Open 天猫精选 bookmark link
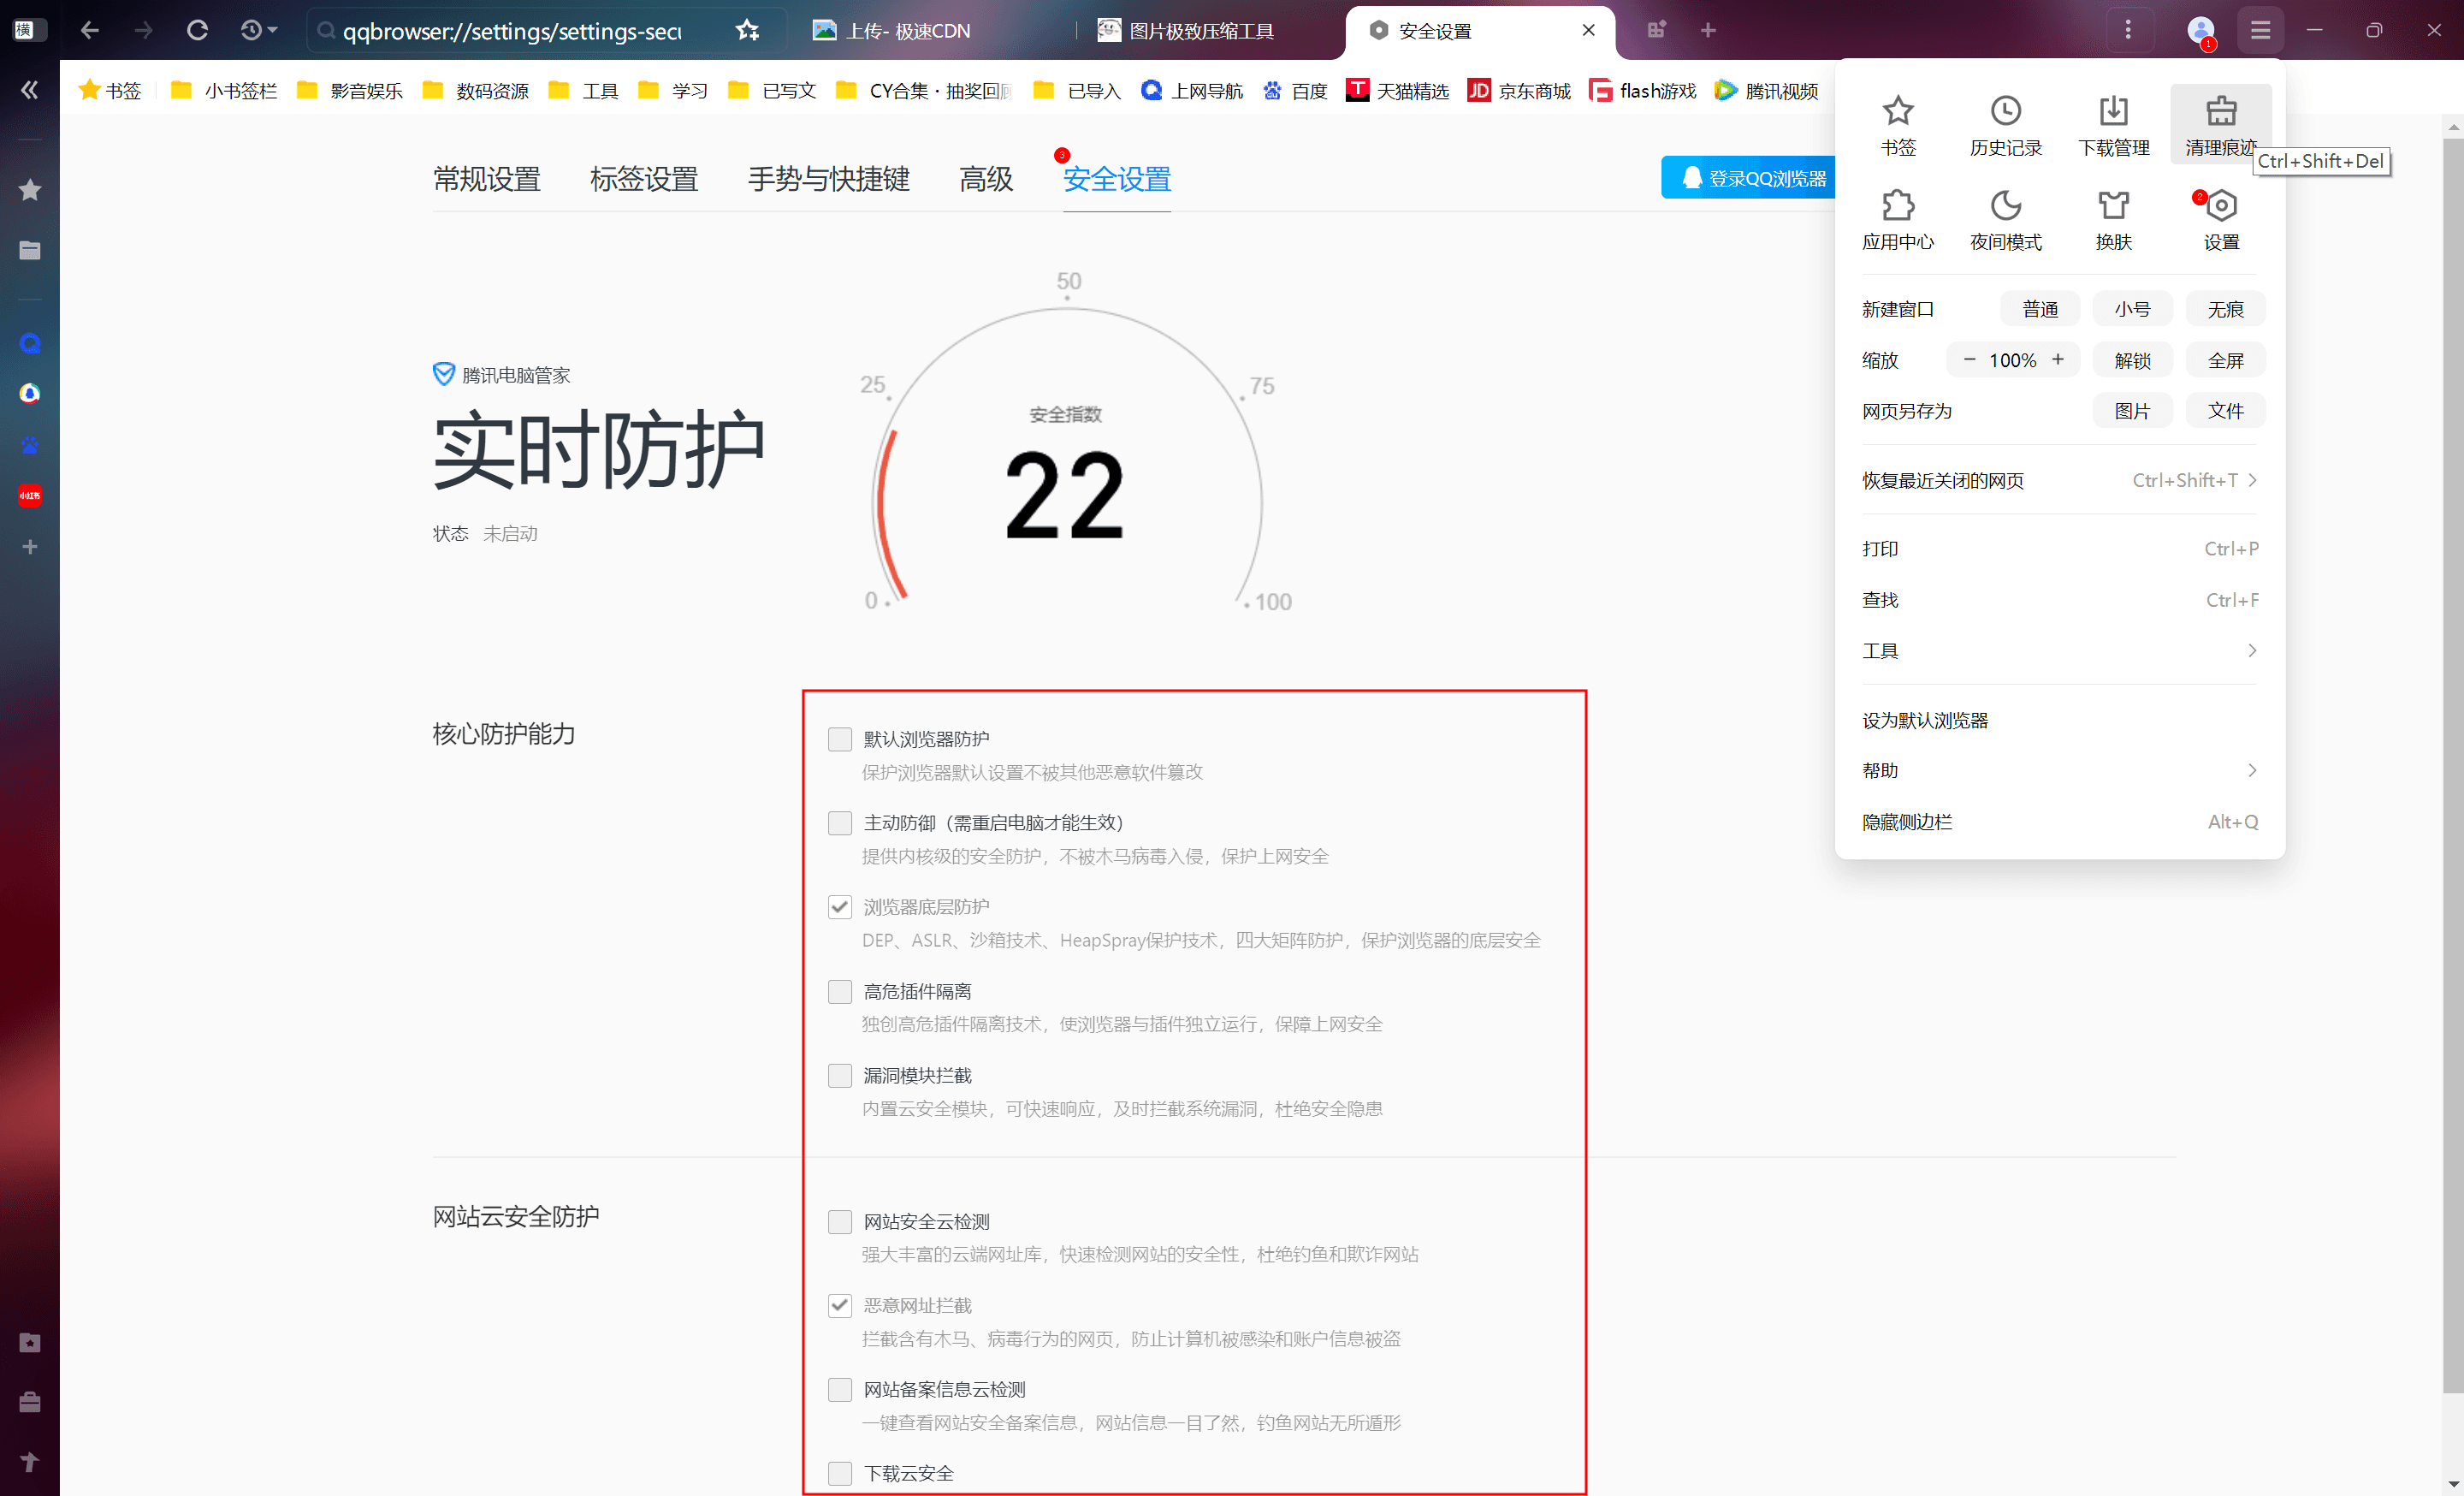Viewport: 2464px width, 1496px height. coord(1396,91)
